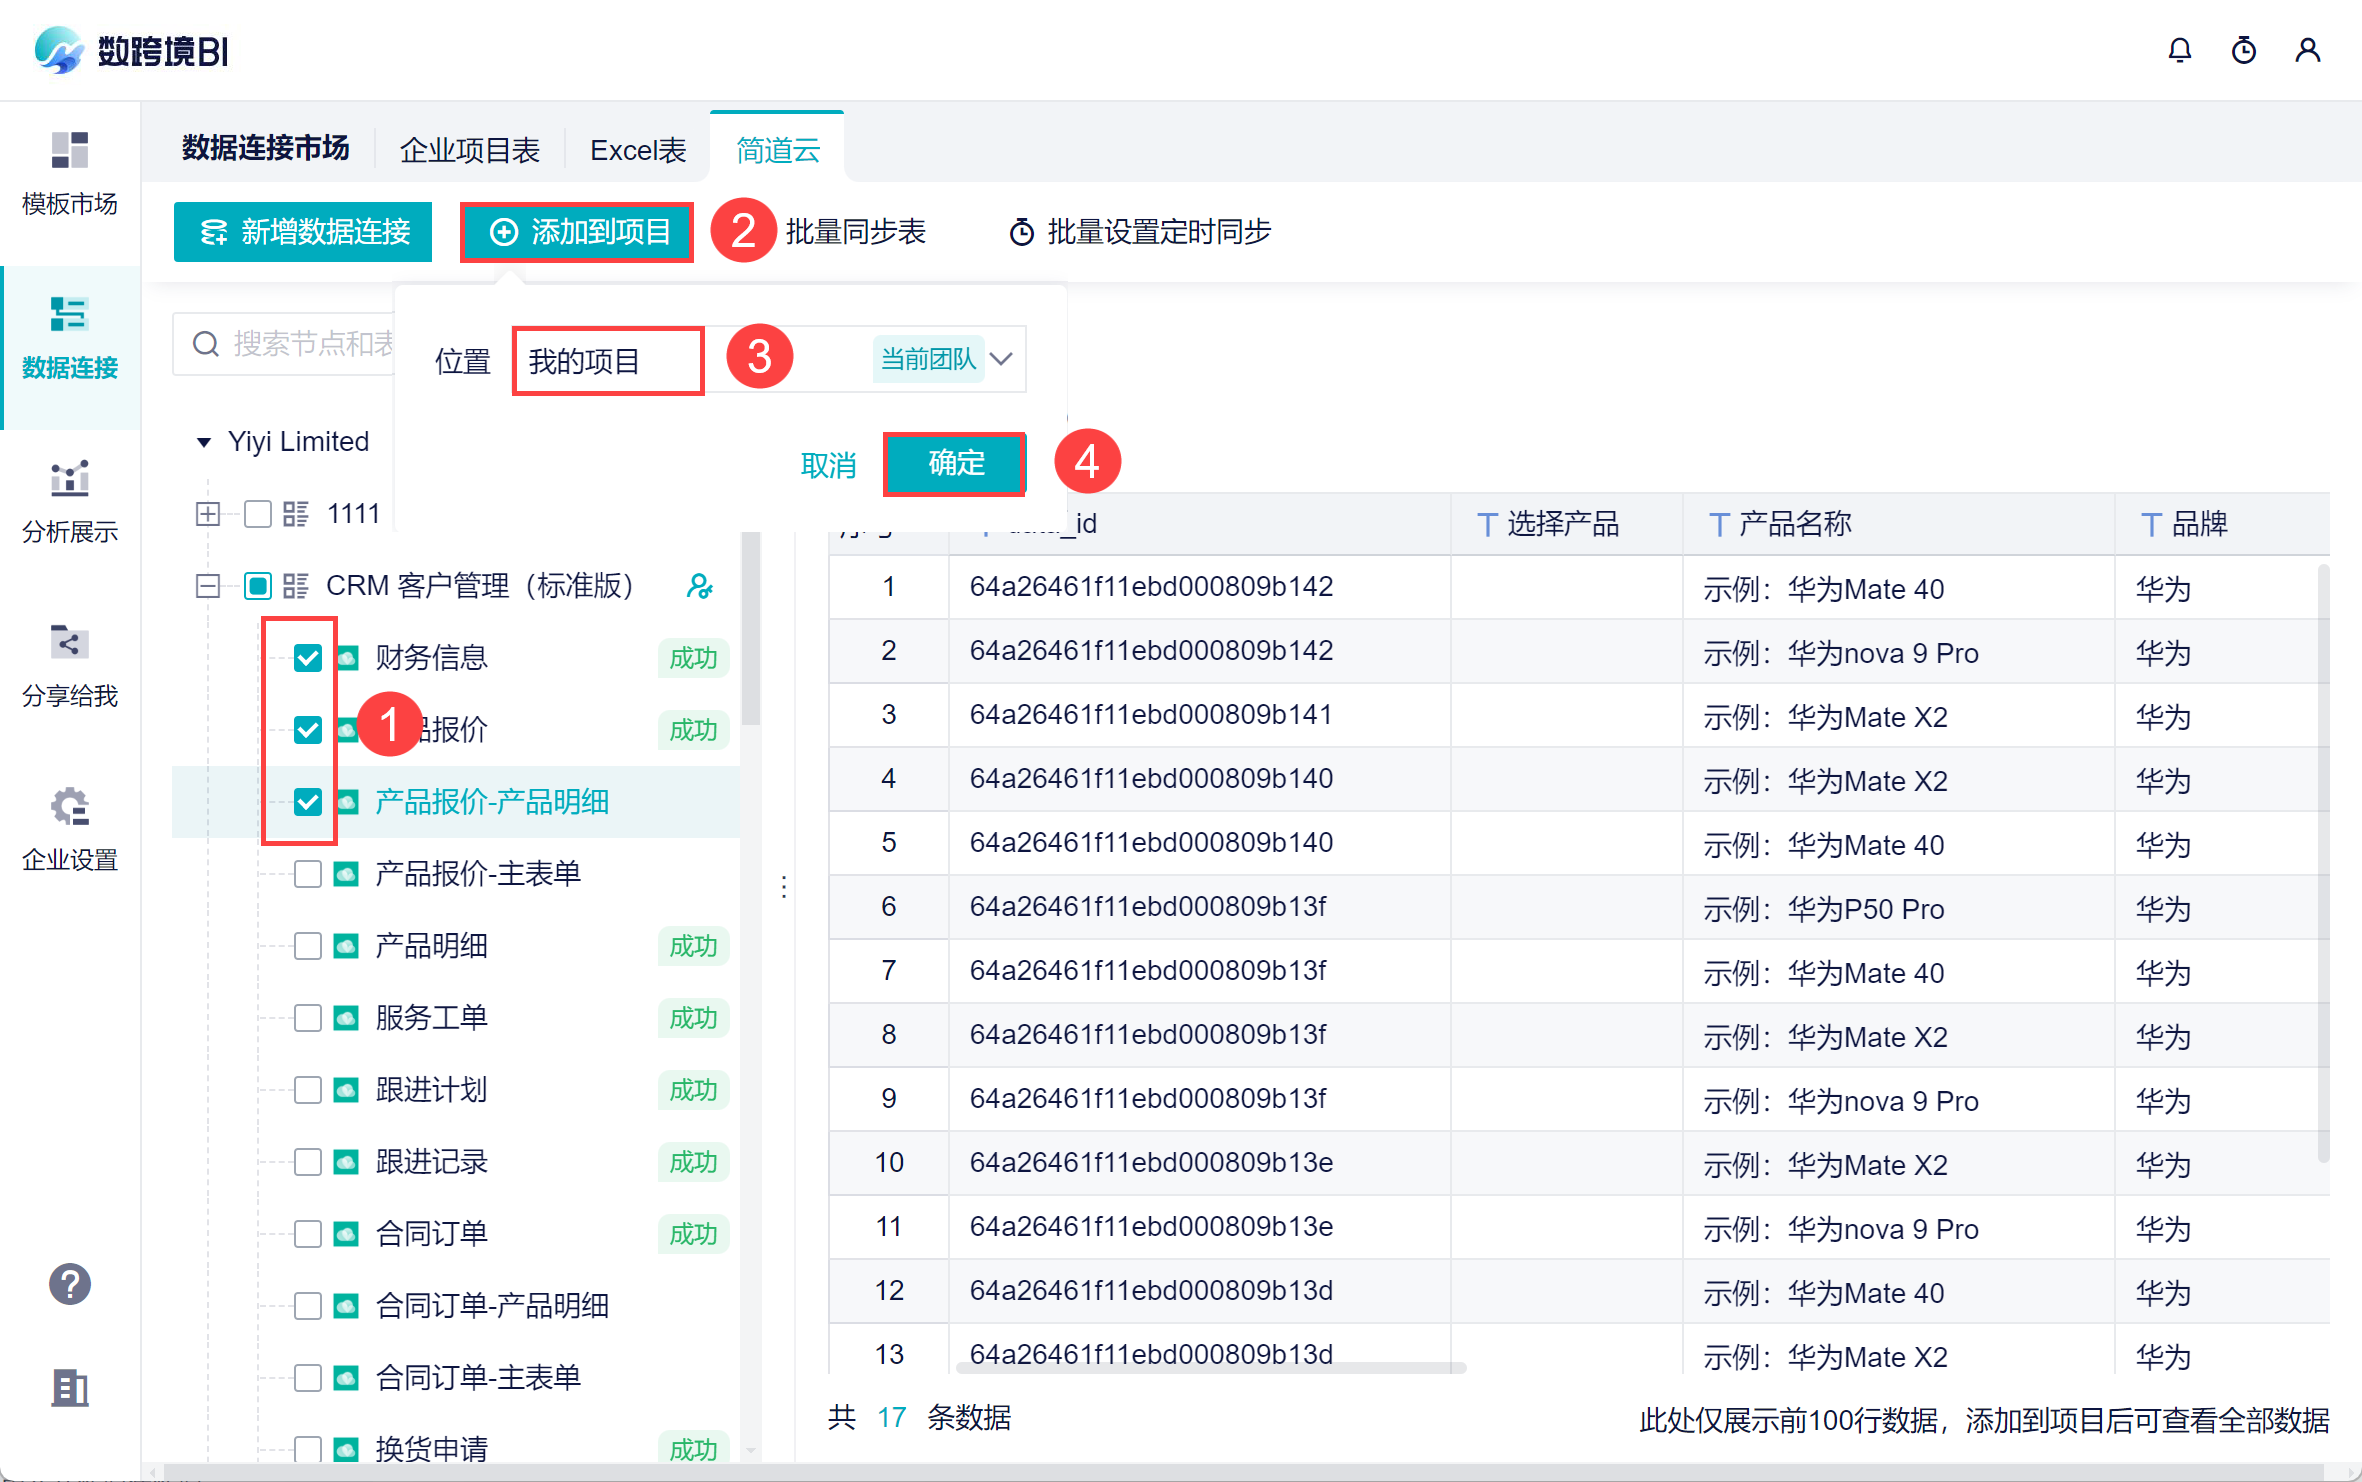Click the 确定 button
Screen dimensions: 2362x1482
(955, 463)
